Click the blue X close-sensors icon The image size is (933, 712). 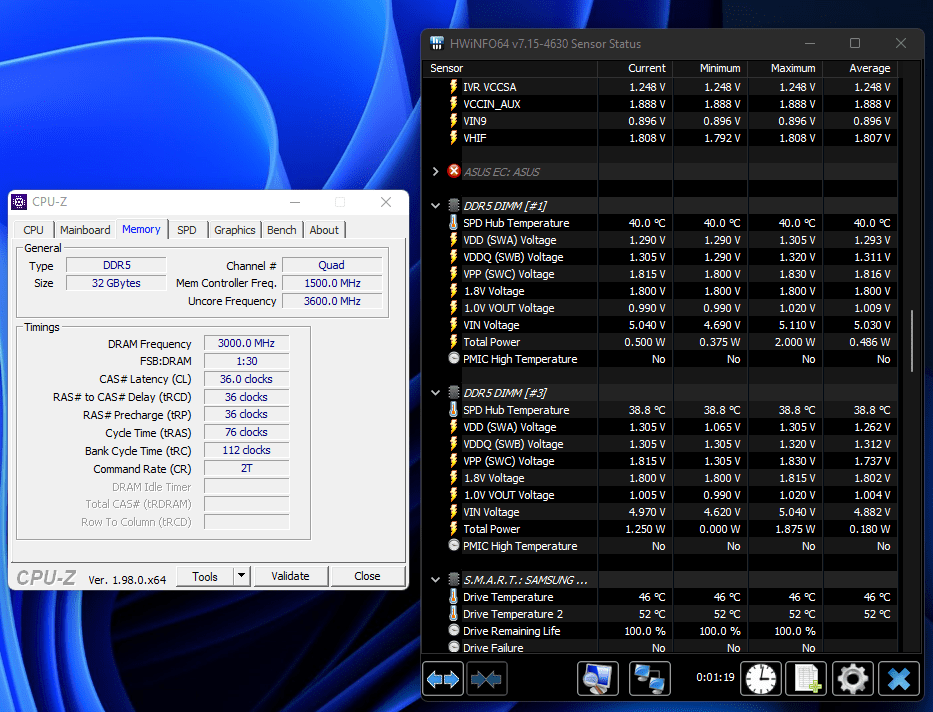898,678
